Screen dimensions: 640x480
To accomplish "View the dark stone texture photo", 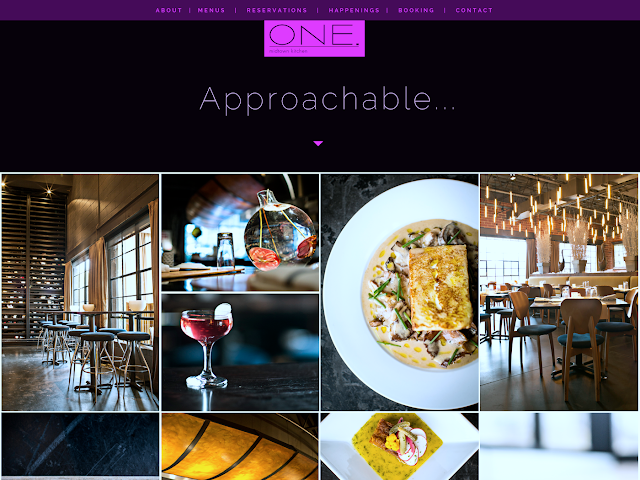I will pos(80,447).
